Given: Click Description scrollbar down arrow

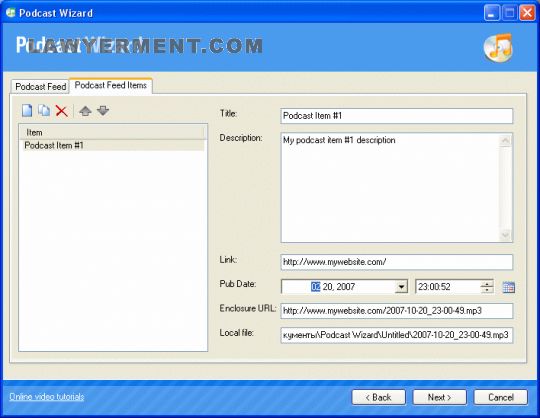Looking at the screenshot, I should (506, 235).
